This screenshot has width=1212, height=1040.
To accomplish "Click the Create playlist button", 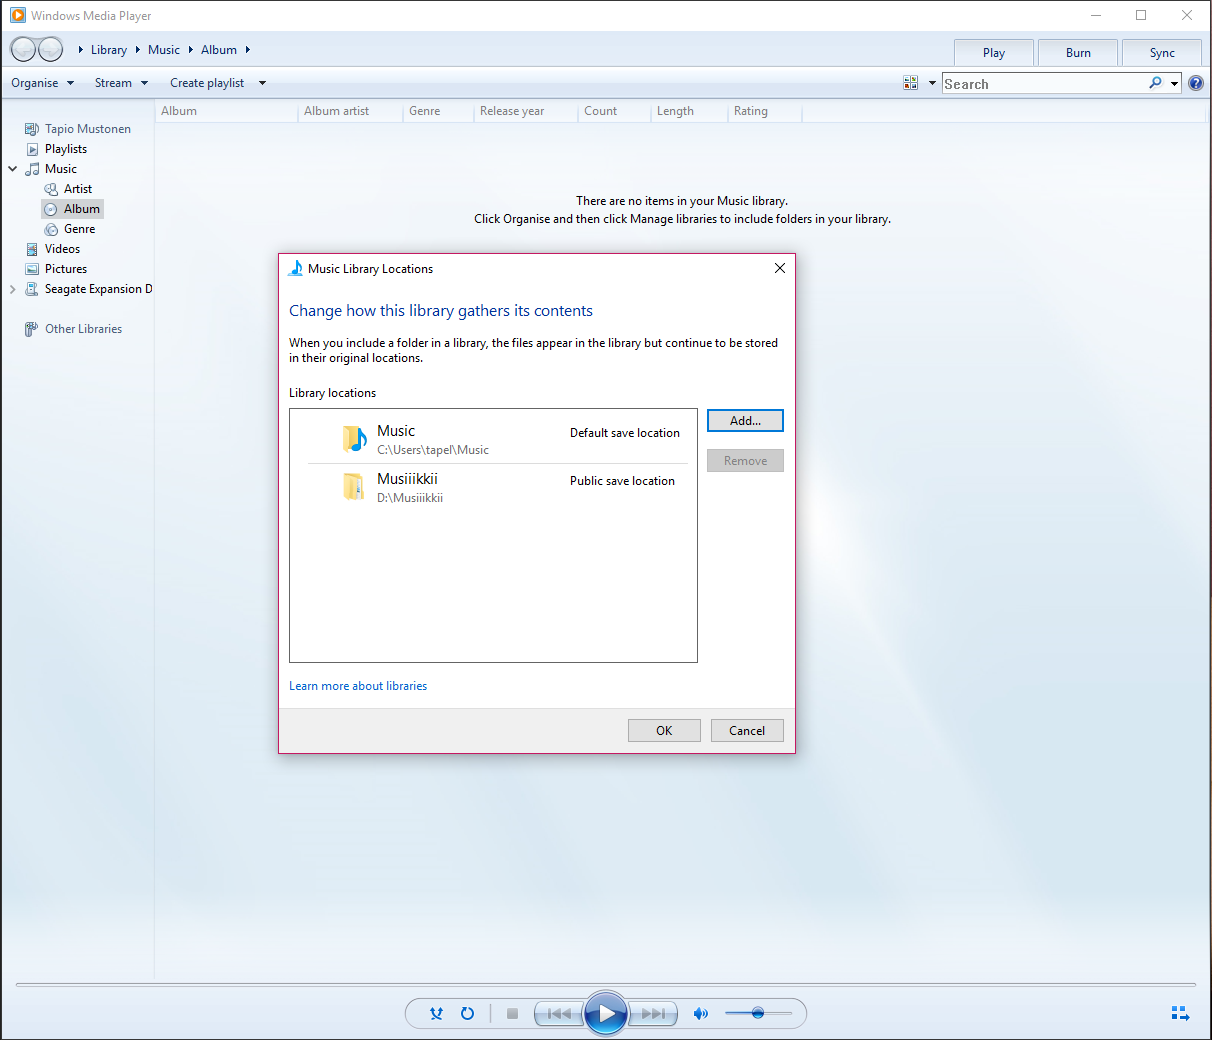I will pos(207,83).
